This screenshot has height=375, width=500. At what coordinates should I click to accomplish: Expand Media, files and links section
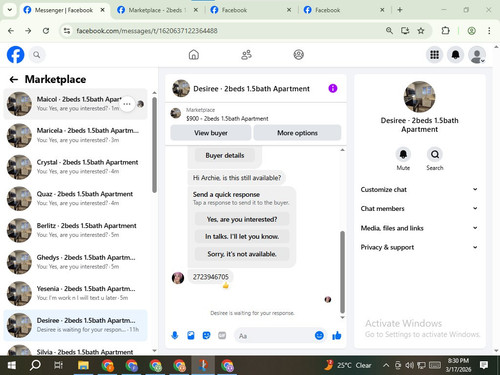[419, 228]
